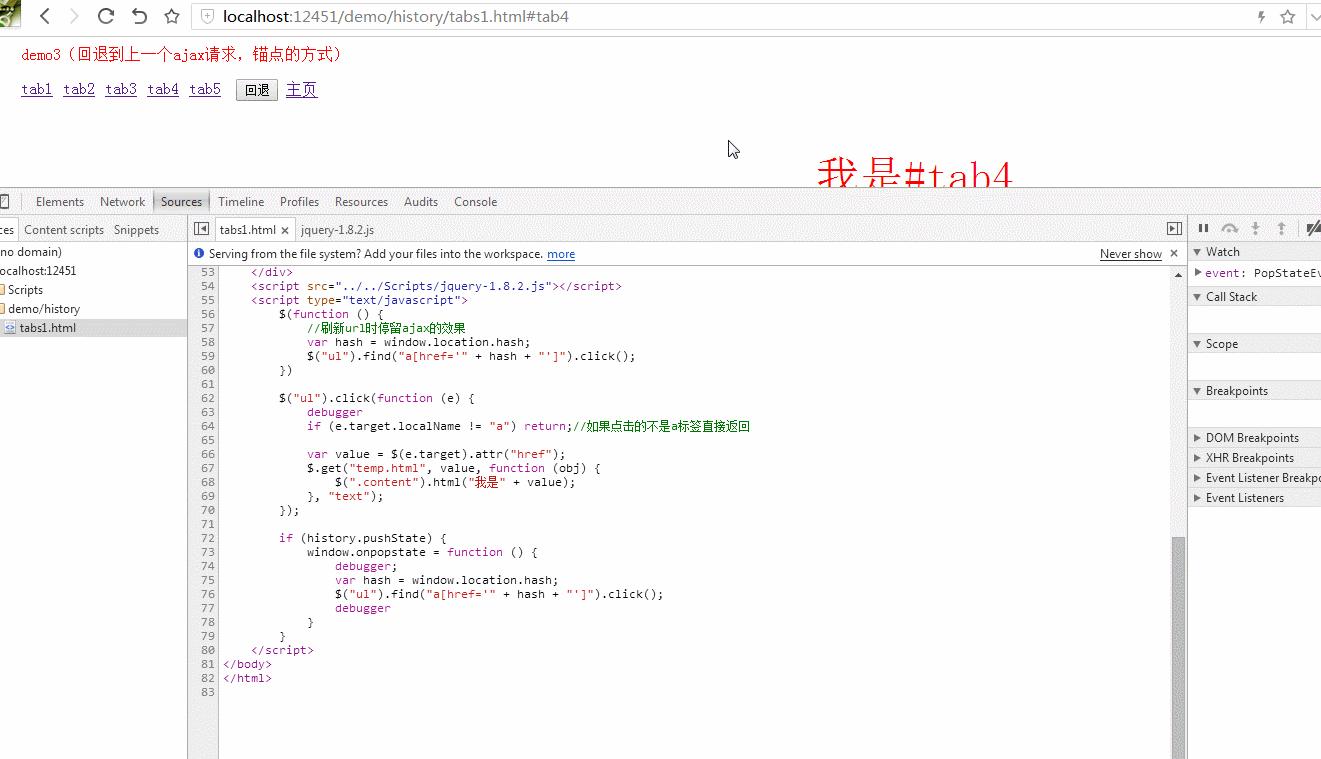
Task: Hide the navigator sidebar in Sources panel
Action: point(201,229)
